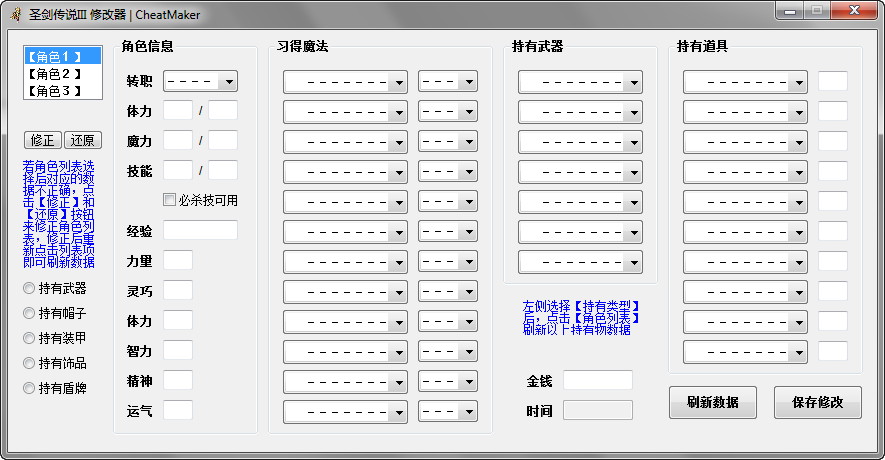The width and height of the screenshot is (885, 460).
Task: Pick the 持有盾牌 radio option
Action: click(x=29, y=388)
